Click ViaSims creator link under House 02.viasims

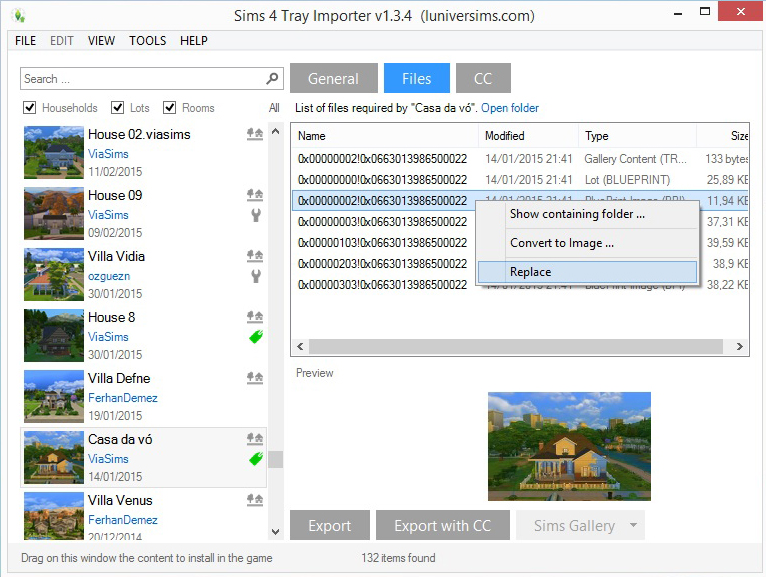(x=108, y=153)
